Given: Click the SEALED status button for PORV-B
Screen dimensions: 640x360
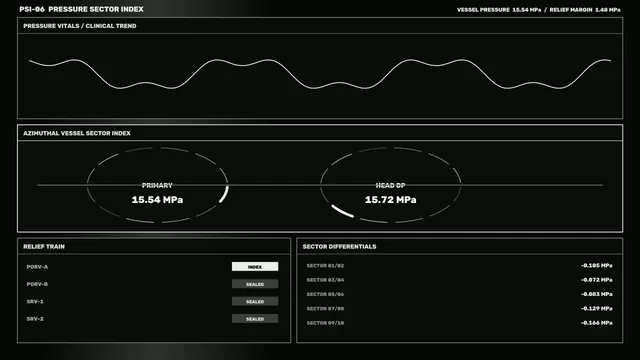Looking at the screenshot, I should pos(255,284).
